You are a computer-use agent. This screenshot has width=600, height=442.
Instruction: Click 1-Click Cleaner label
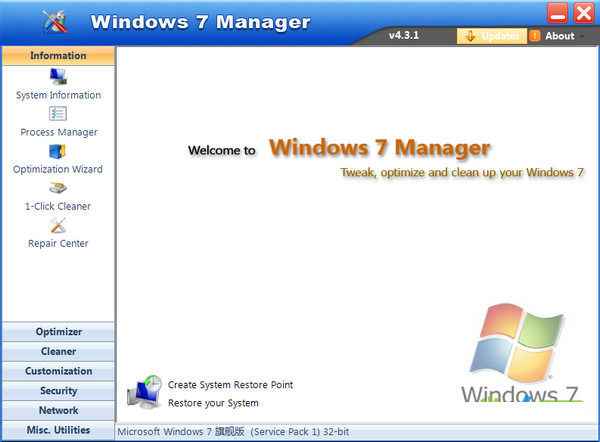[58, 206]
